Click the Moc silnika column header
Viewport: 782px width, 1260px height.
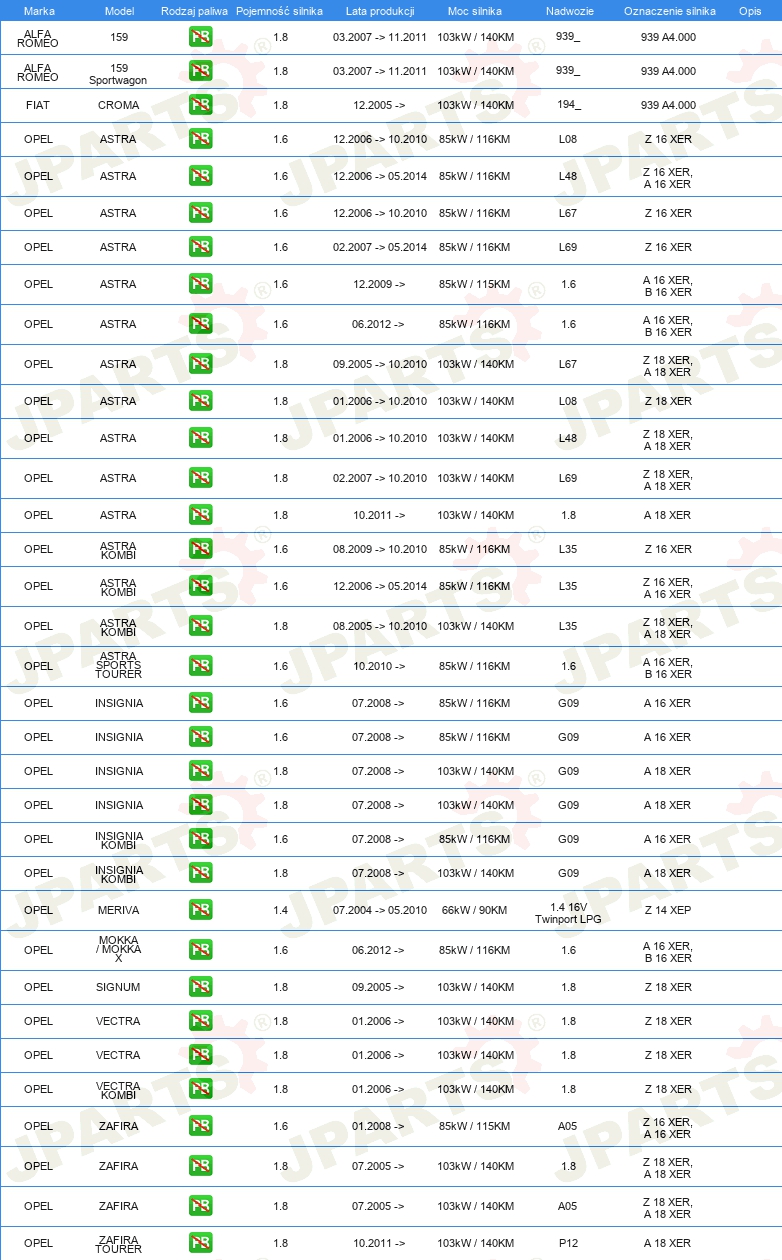click(475, 11)
